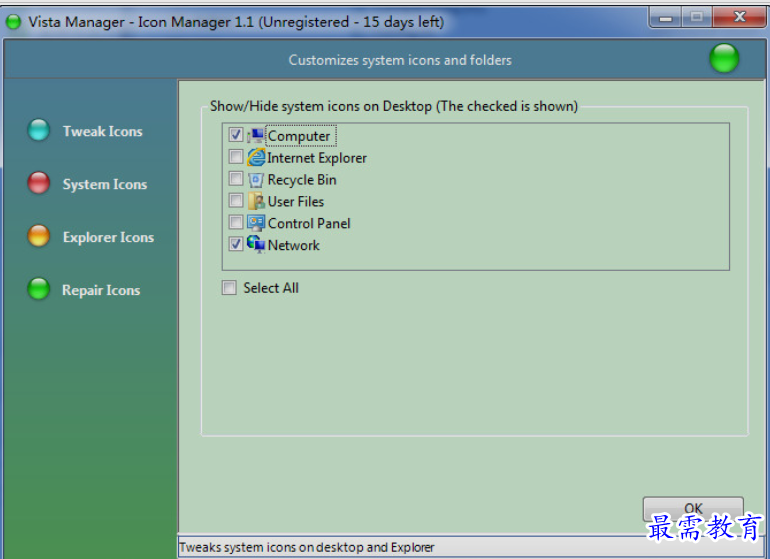Click the large green orb in header

[x=724, y=58]
